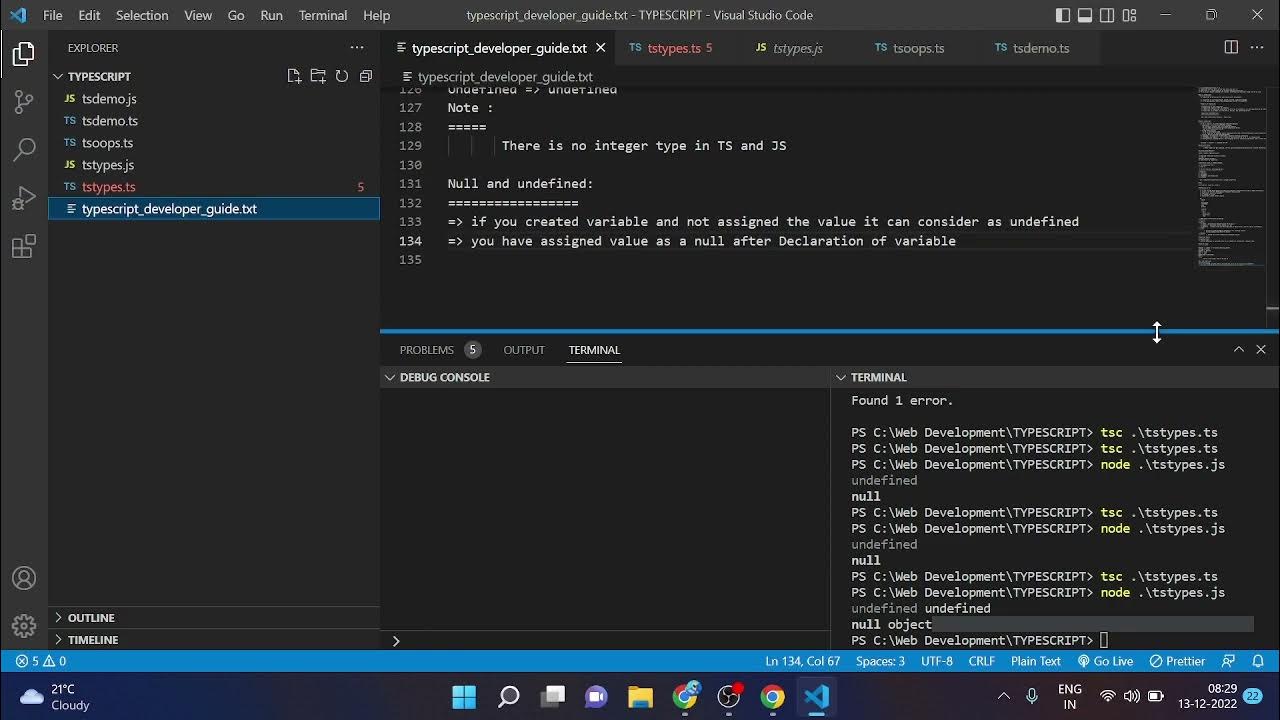Image resolution: width=1280 pixels, height=720 pixels.
Task: Click the New Folder icon in explorer
Action: (318, 76)
